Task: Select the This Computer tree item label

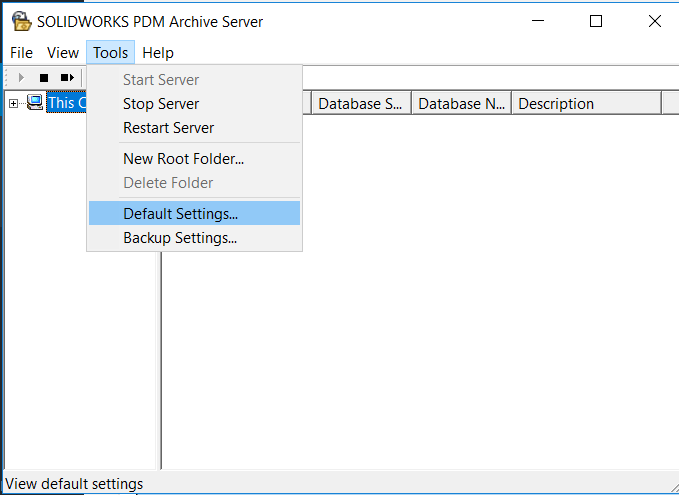Action: tap(66, 102)
